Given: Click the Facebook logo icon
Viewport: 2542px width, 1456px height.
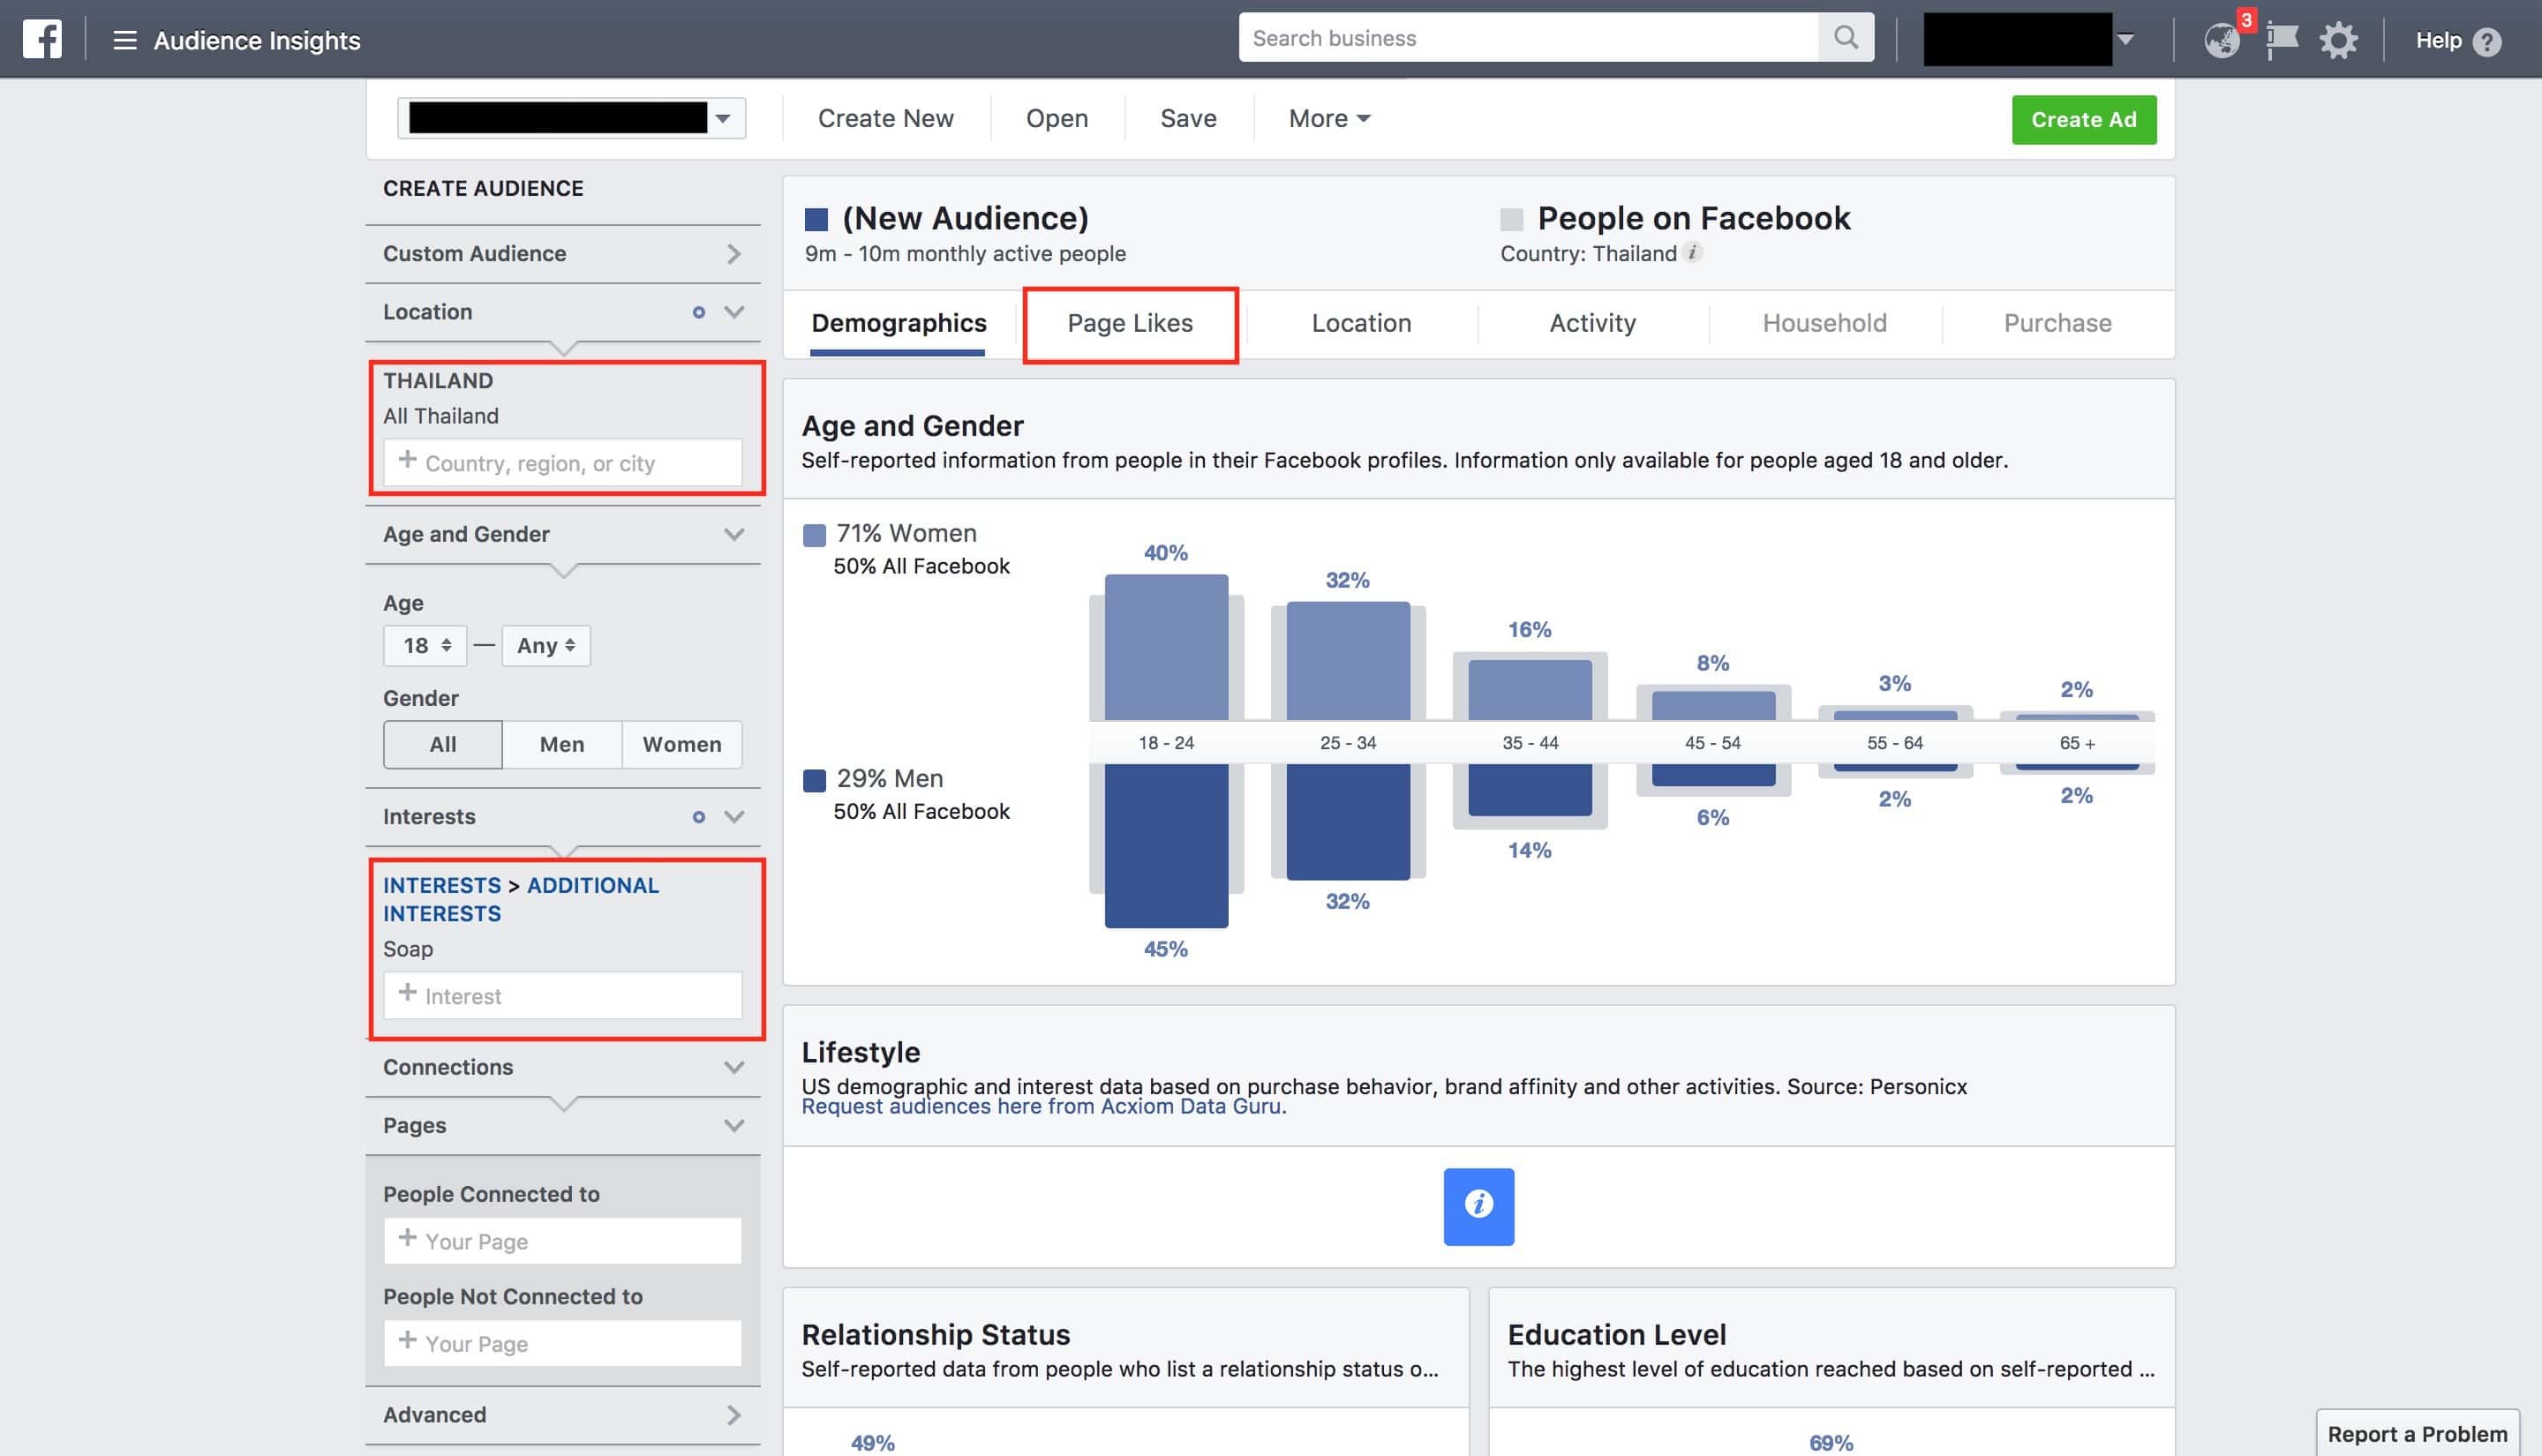Looking at the screenshot, I should pyautogui.click(x=42, y=39).
